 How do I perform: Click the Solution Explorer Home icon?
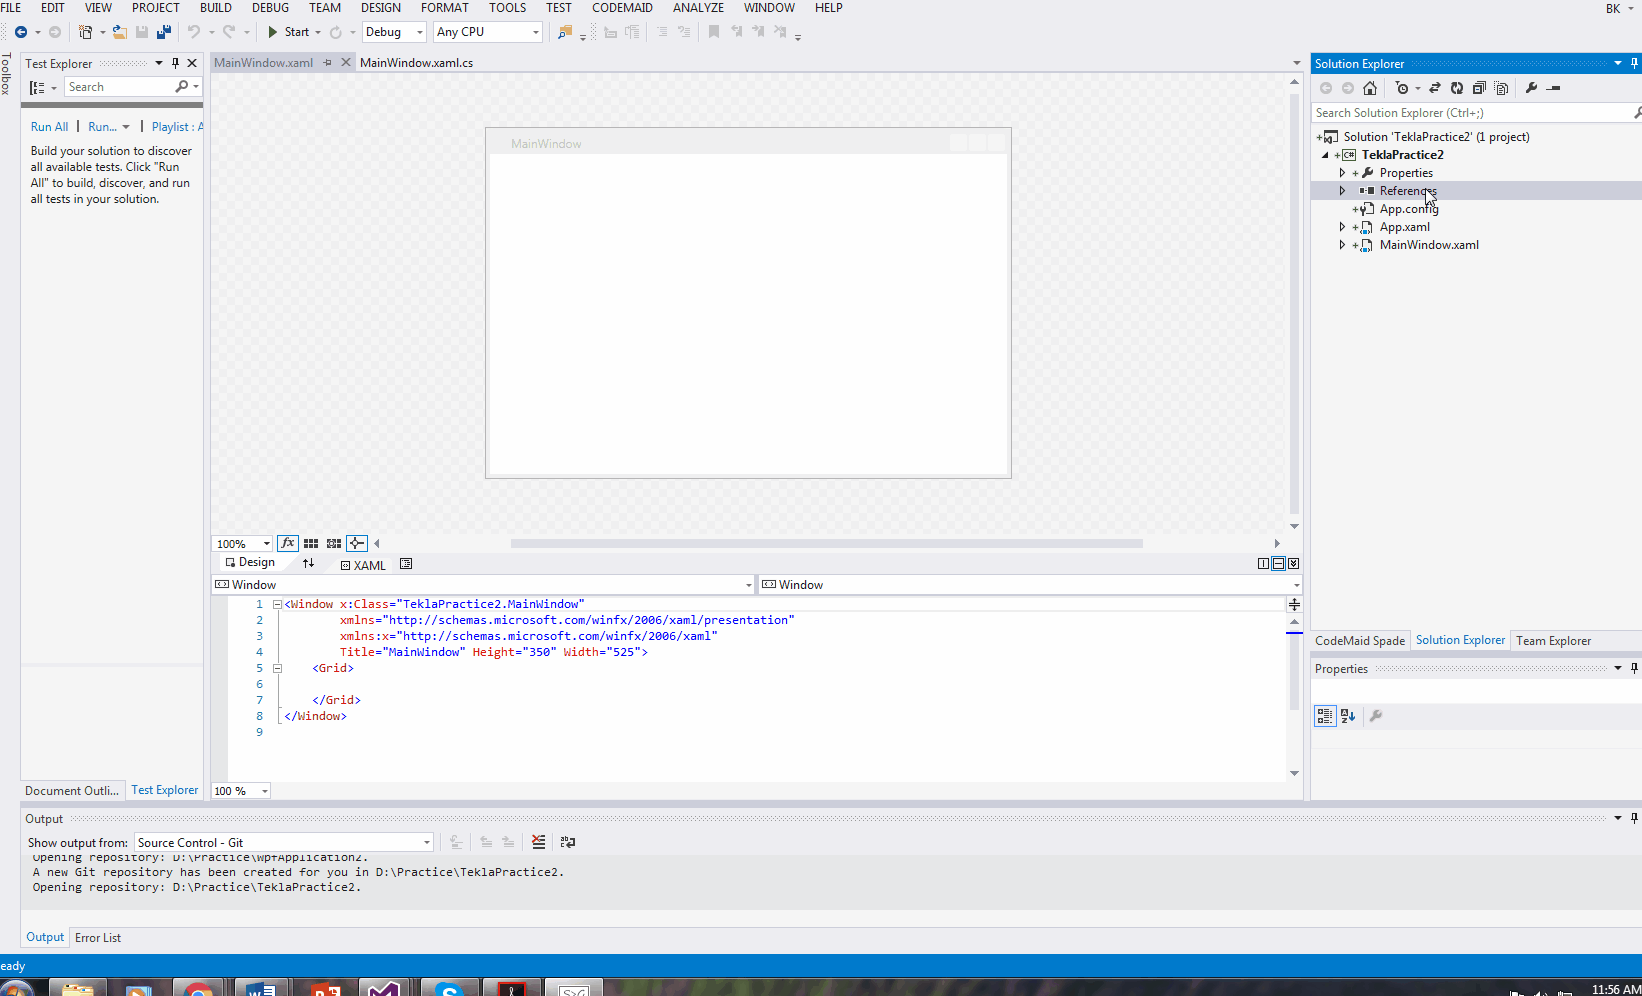coord(1370,88)
